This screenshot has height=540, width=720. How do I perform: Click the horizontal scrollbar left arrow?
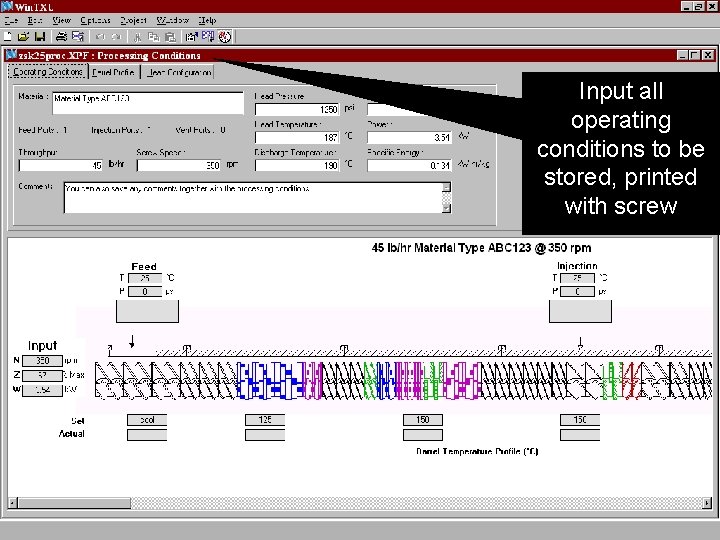[13, 503]
